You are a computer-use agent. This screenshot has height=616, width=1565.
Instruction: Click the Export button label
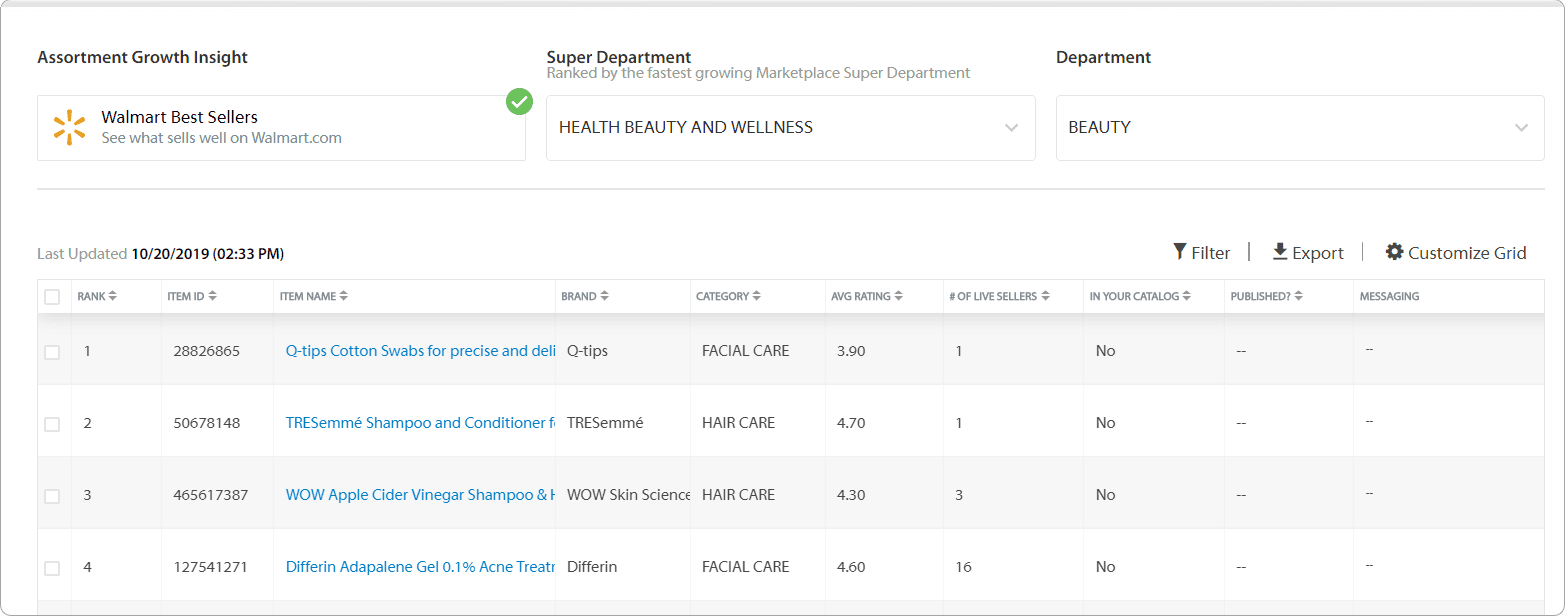1318,253
